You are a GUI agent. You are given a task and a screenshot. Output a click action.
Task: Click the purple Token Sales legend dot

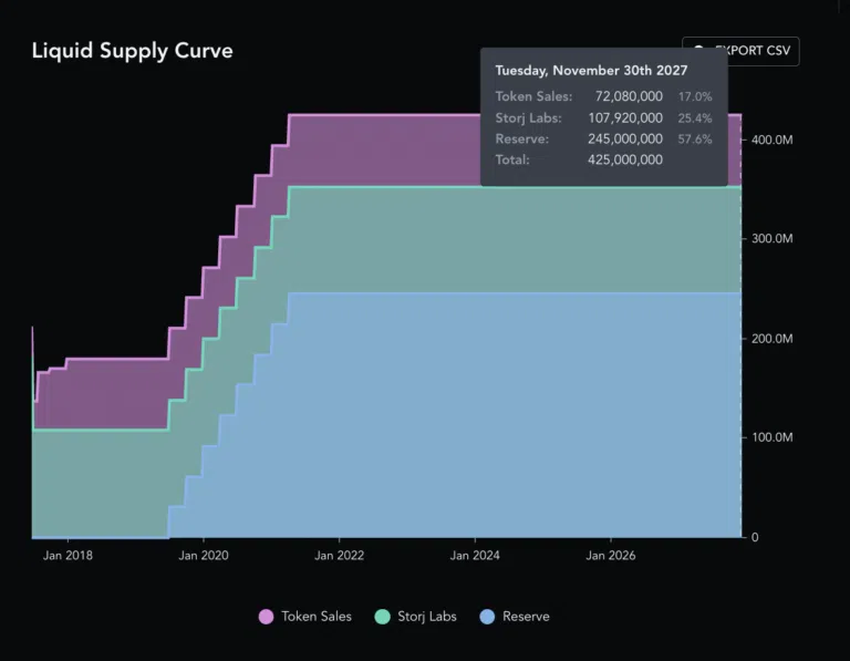(266, 617)
